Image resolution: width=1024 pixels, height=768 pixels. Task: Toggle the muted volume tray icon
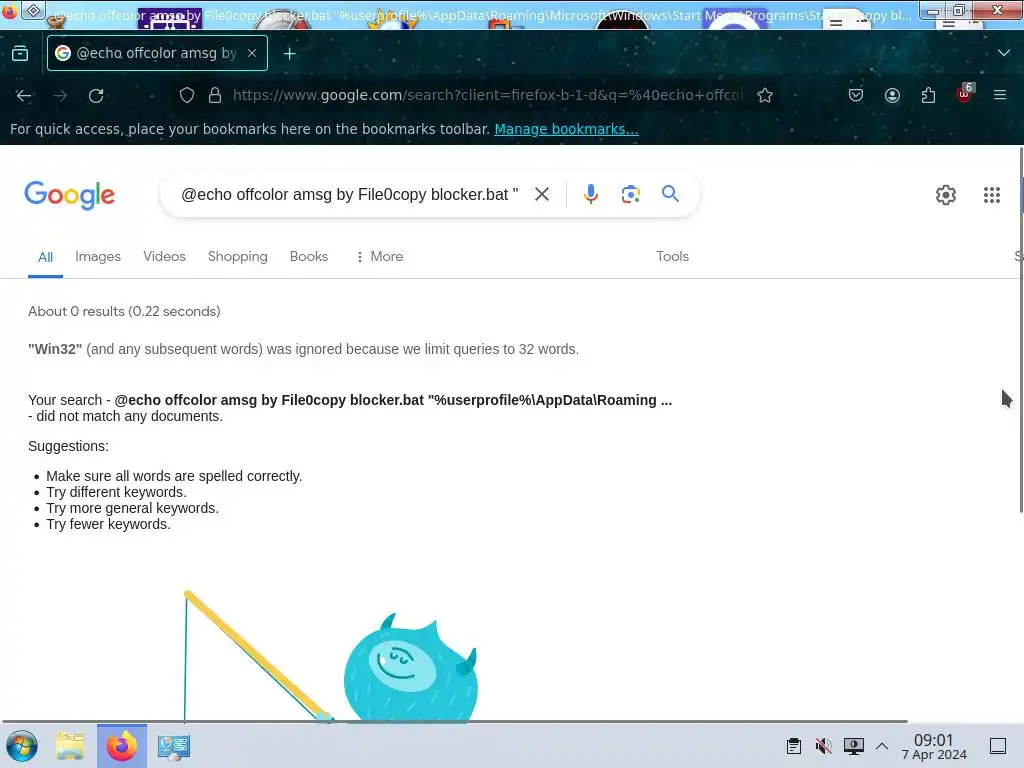824,746
